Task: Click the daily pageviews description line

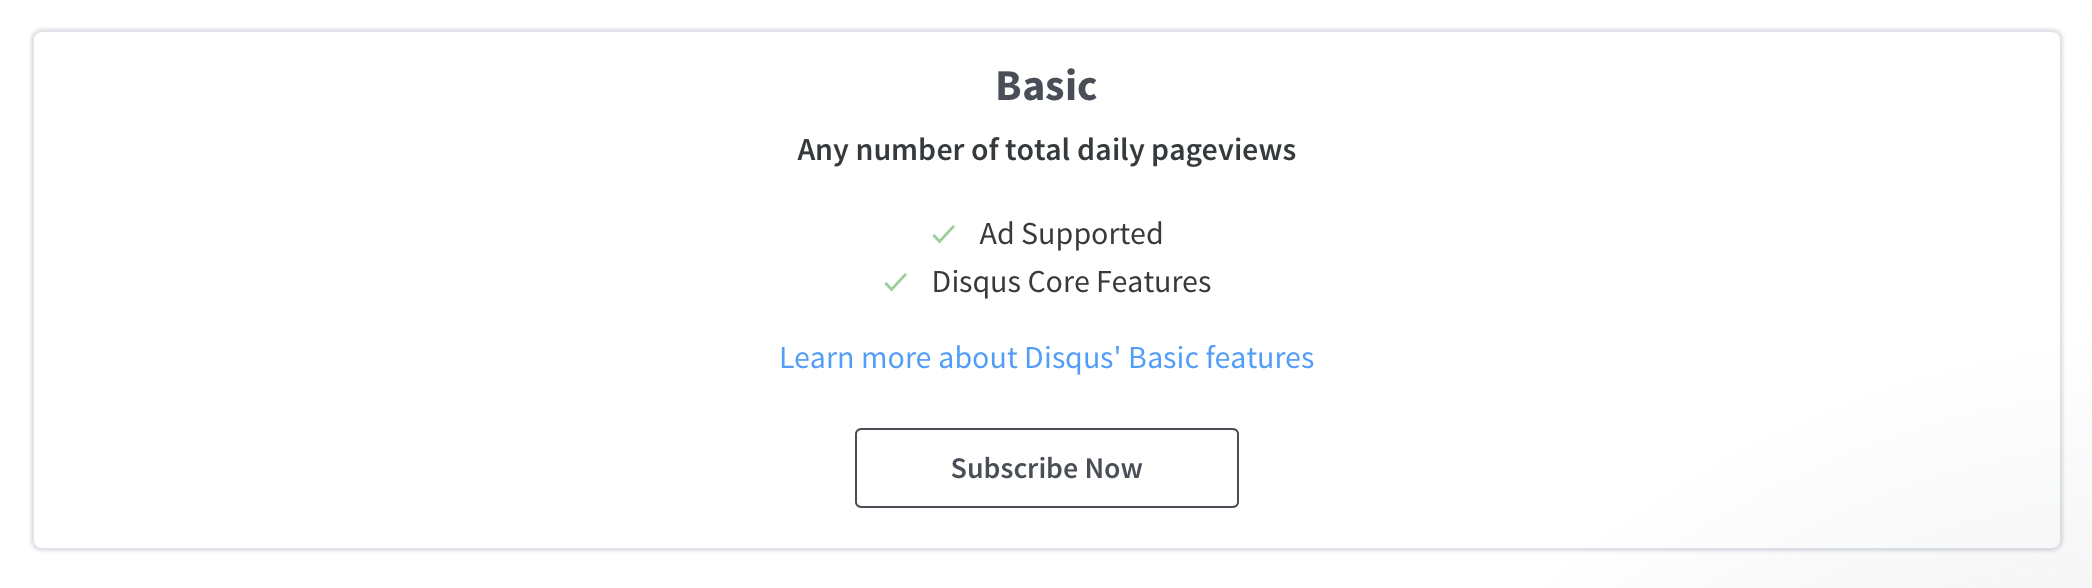Action: (1046, 150)
